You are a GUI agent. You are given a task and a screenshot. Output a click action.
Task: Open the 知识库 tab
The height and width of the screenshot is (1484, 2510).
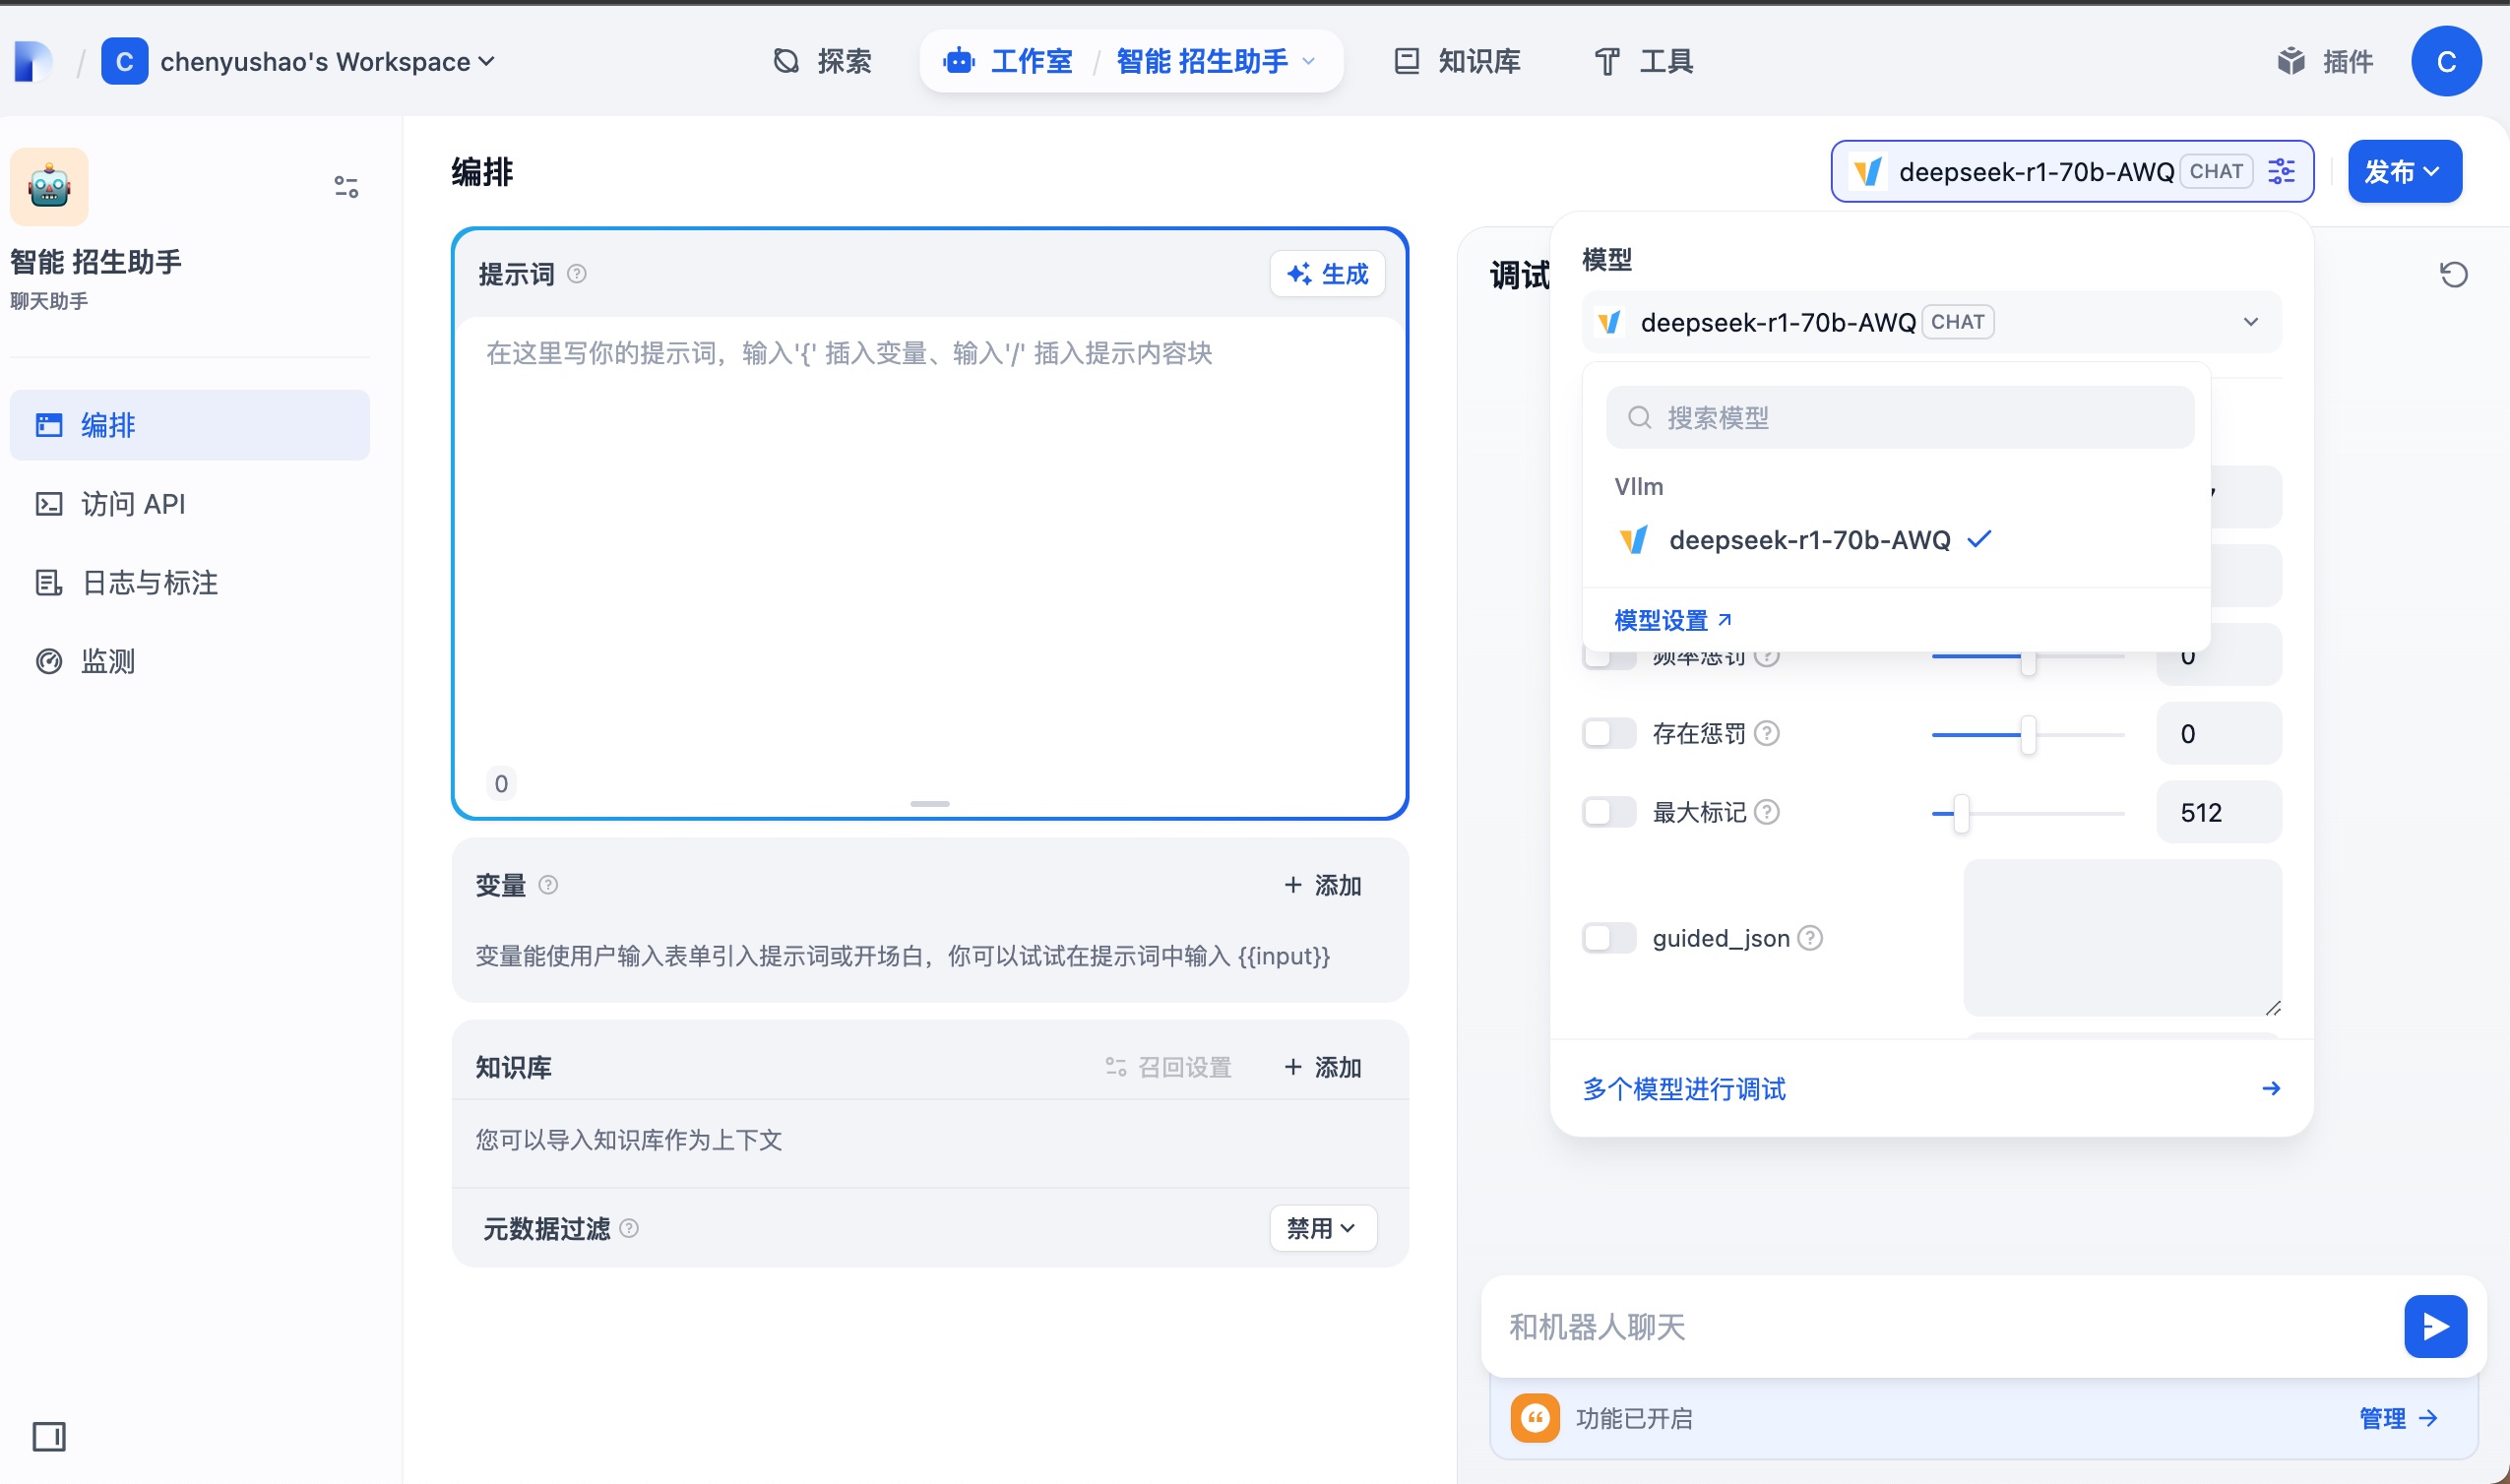coord(1457,61)
